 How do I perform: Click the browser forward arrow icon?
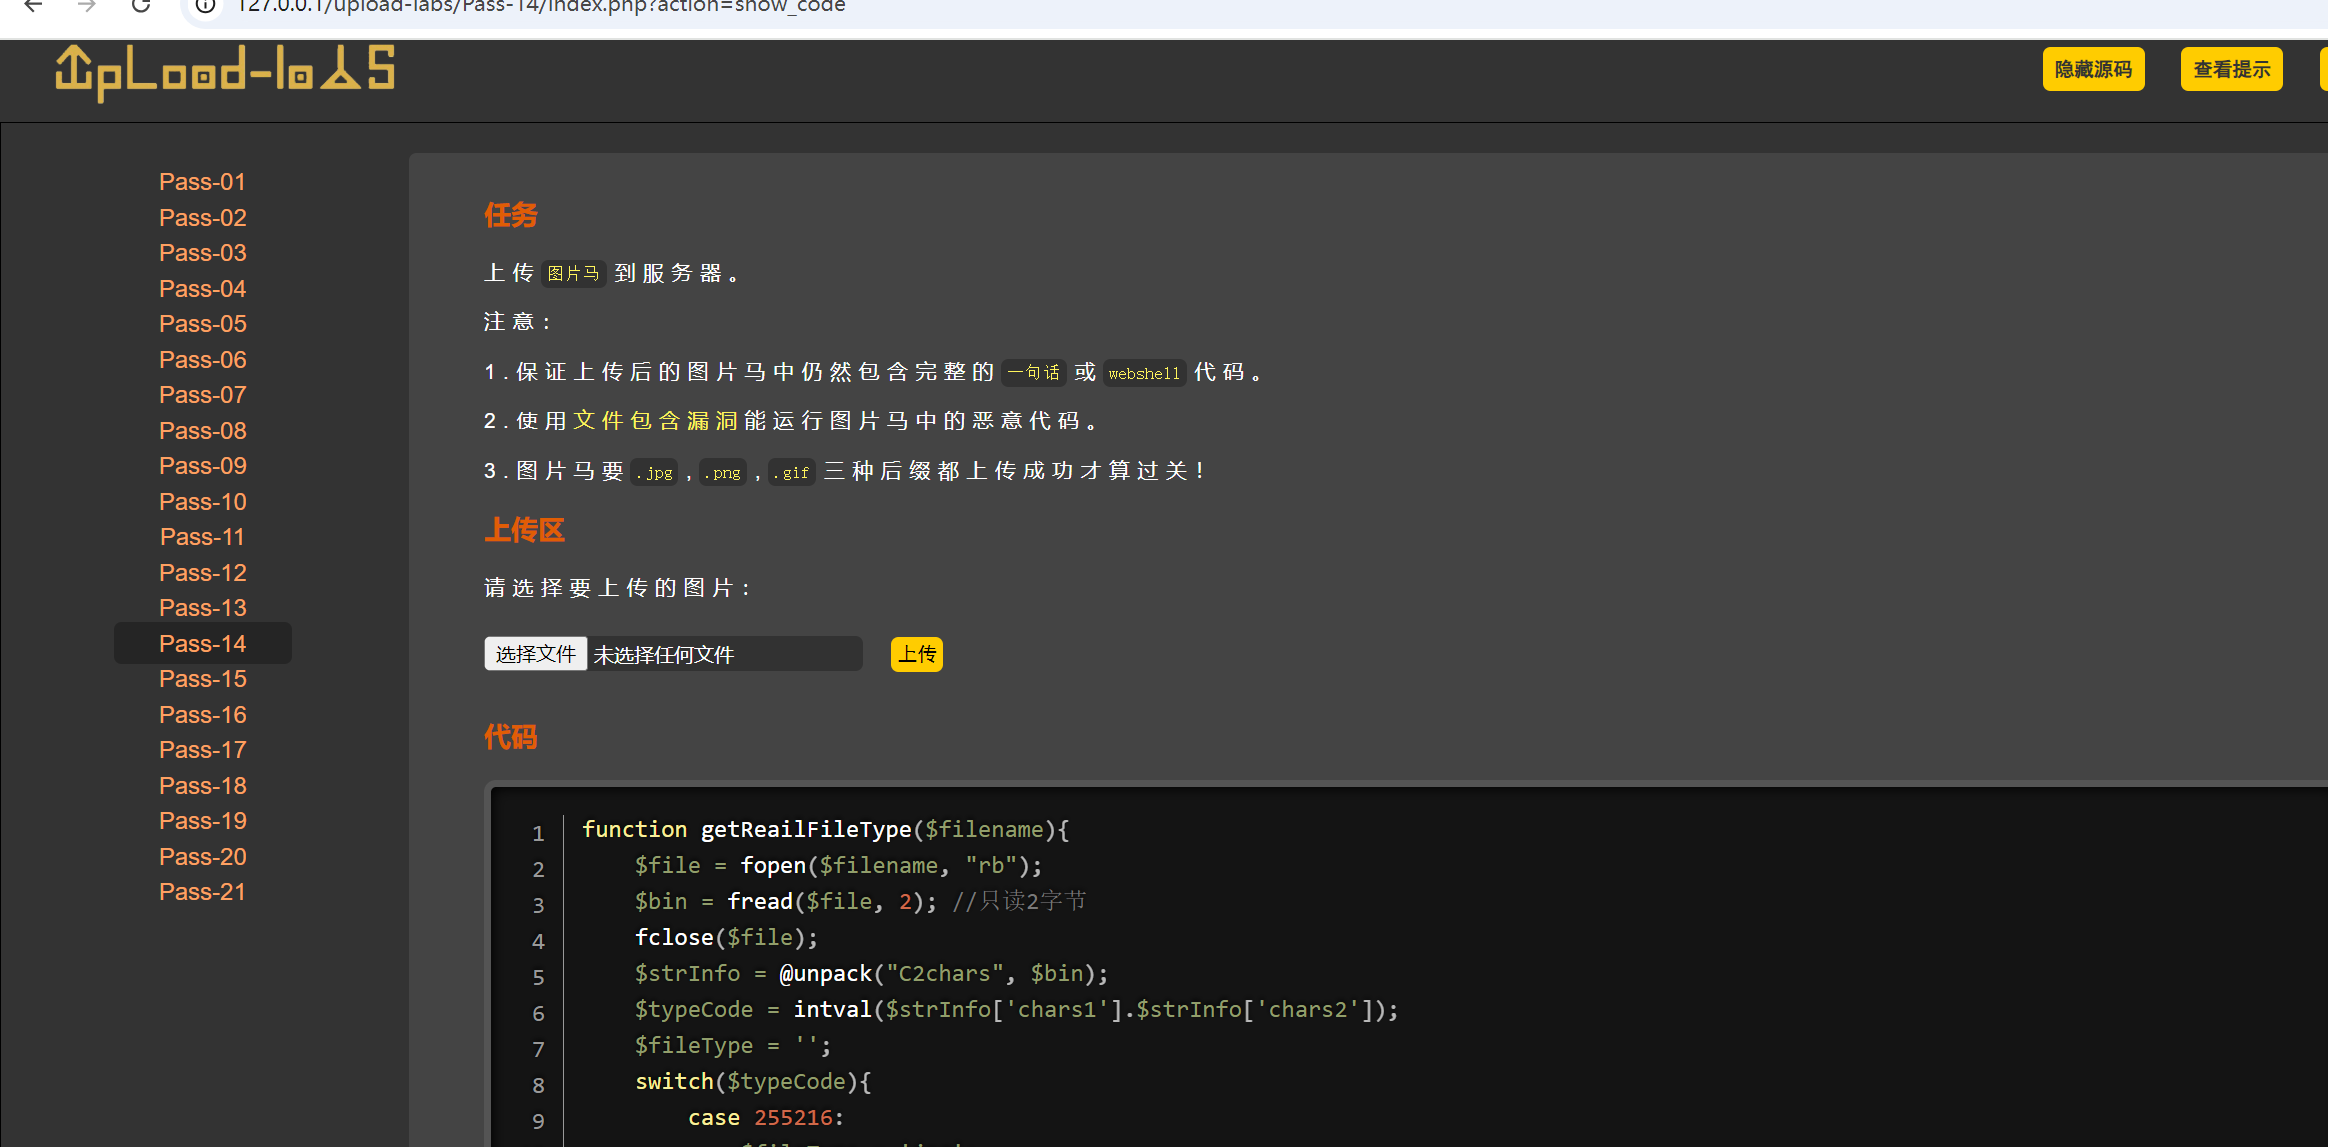(87, 6)
